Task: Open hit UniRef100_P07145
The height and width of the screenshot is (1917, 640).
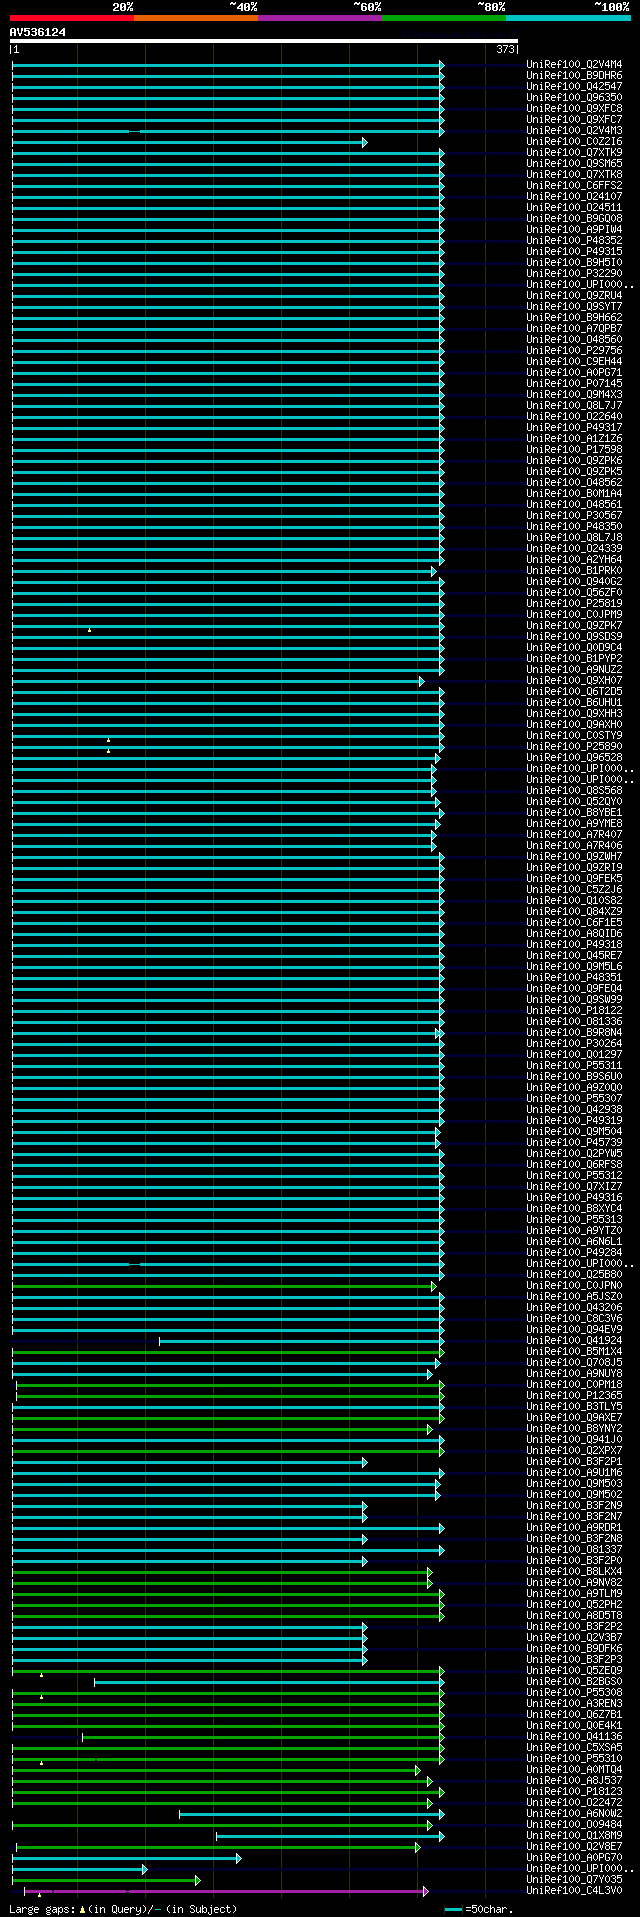Action: (575, 383)
